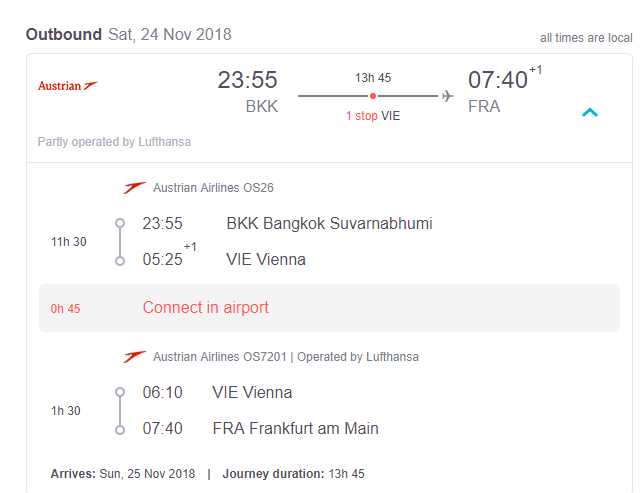Click the Austrian airline logo in header
The image size is (640, 493).
[x=67, y=86]
